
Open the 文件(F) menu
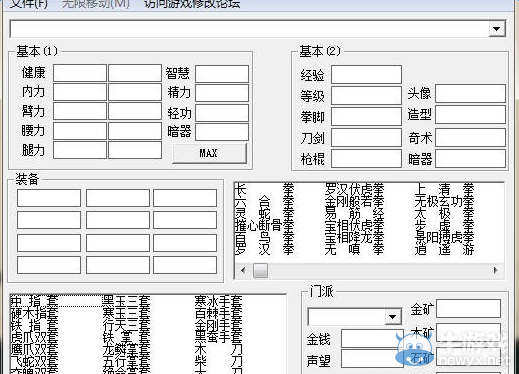tap(28, 4)
